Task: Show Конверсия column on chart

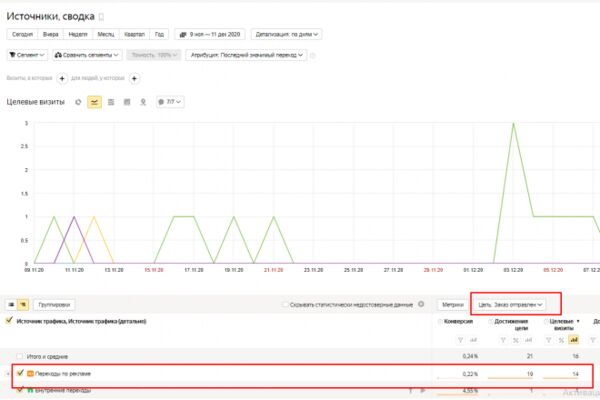Action: point(473,340)
